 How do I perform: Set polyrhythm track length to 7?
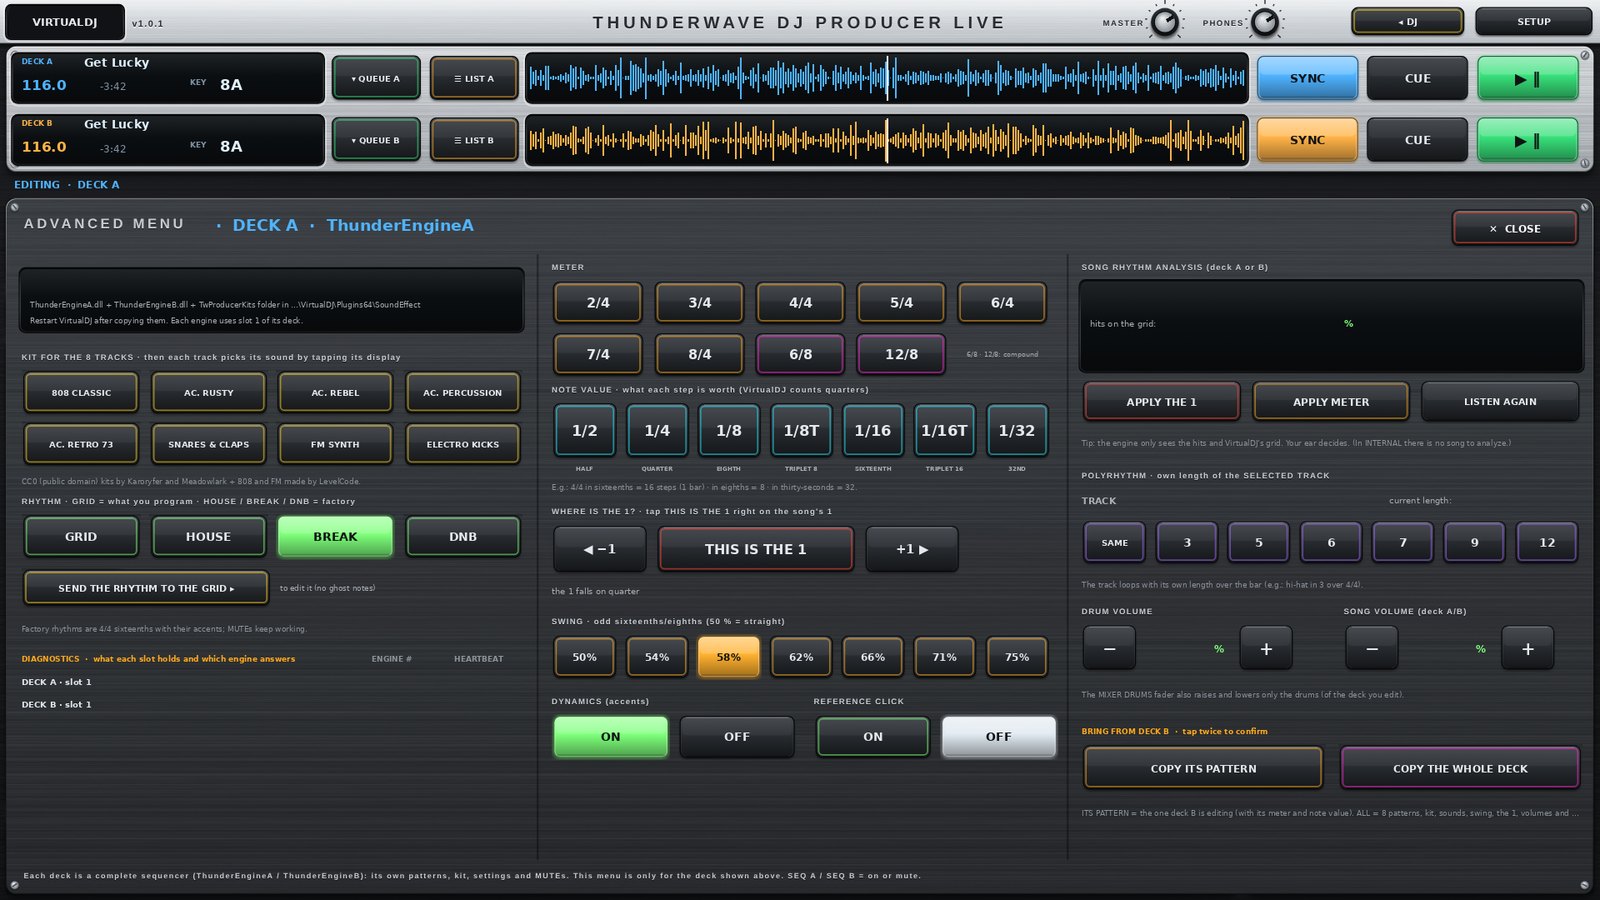coord(1403,542)
